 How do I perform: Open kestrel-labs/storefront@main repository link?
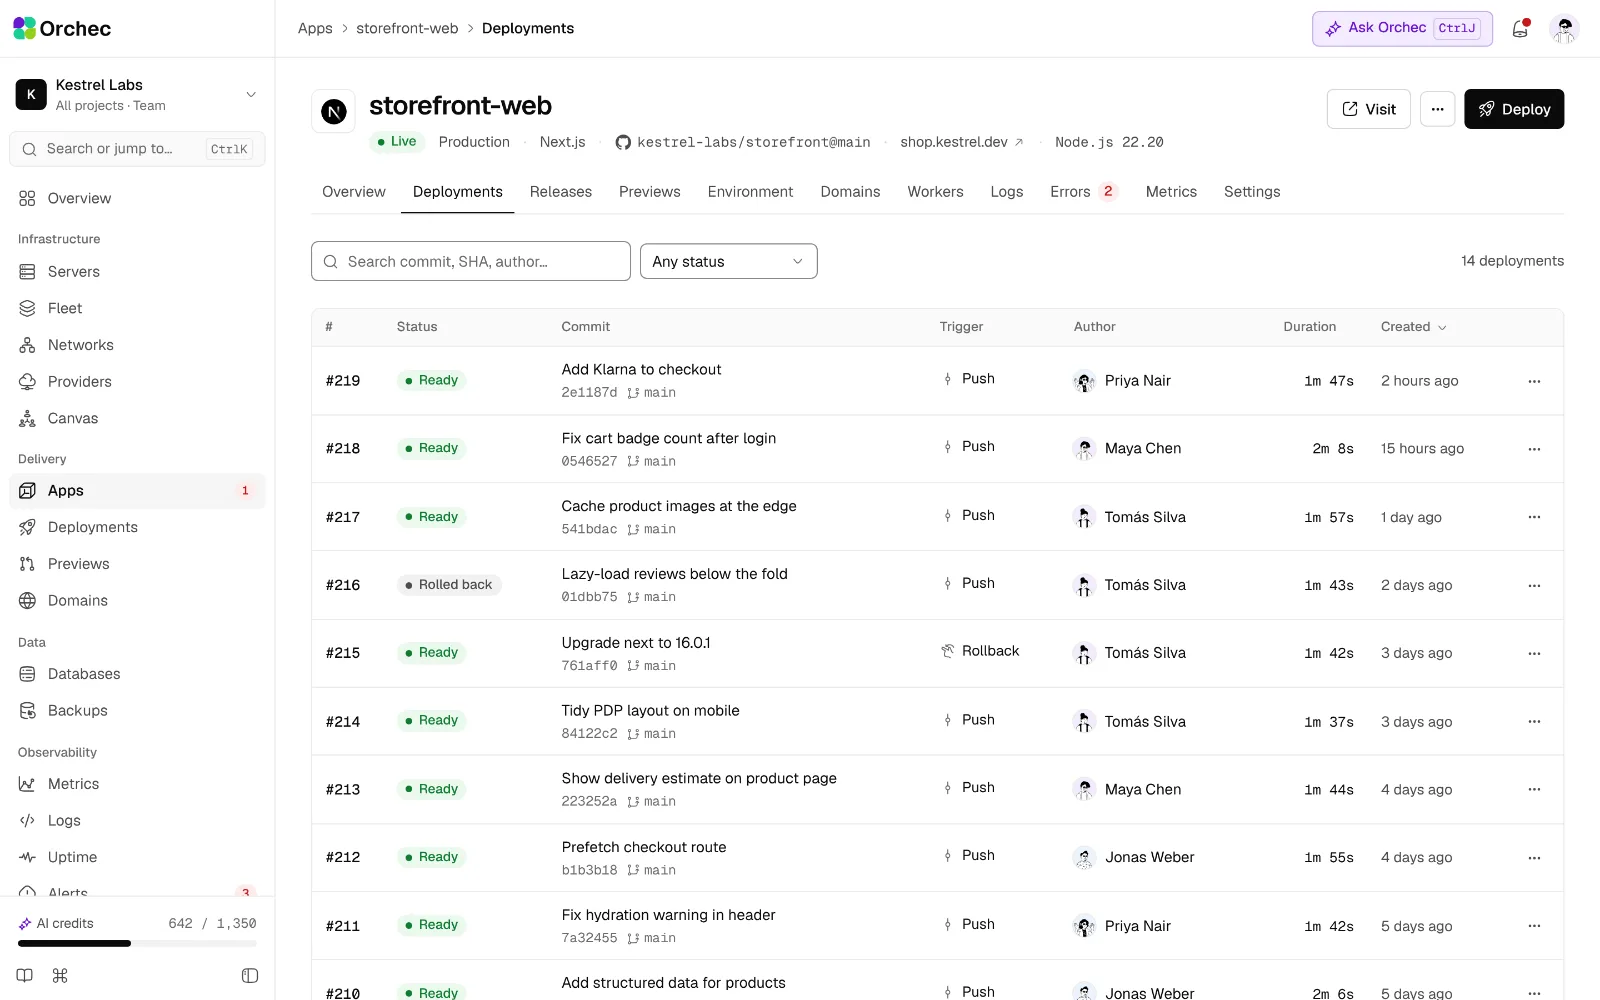click(x=743, y=142)
